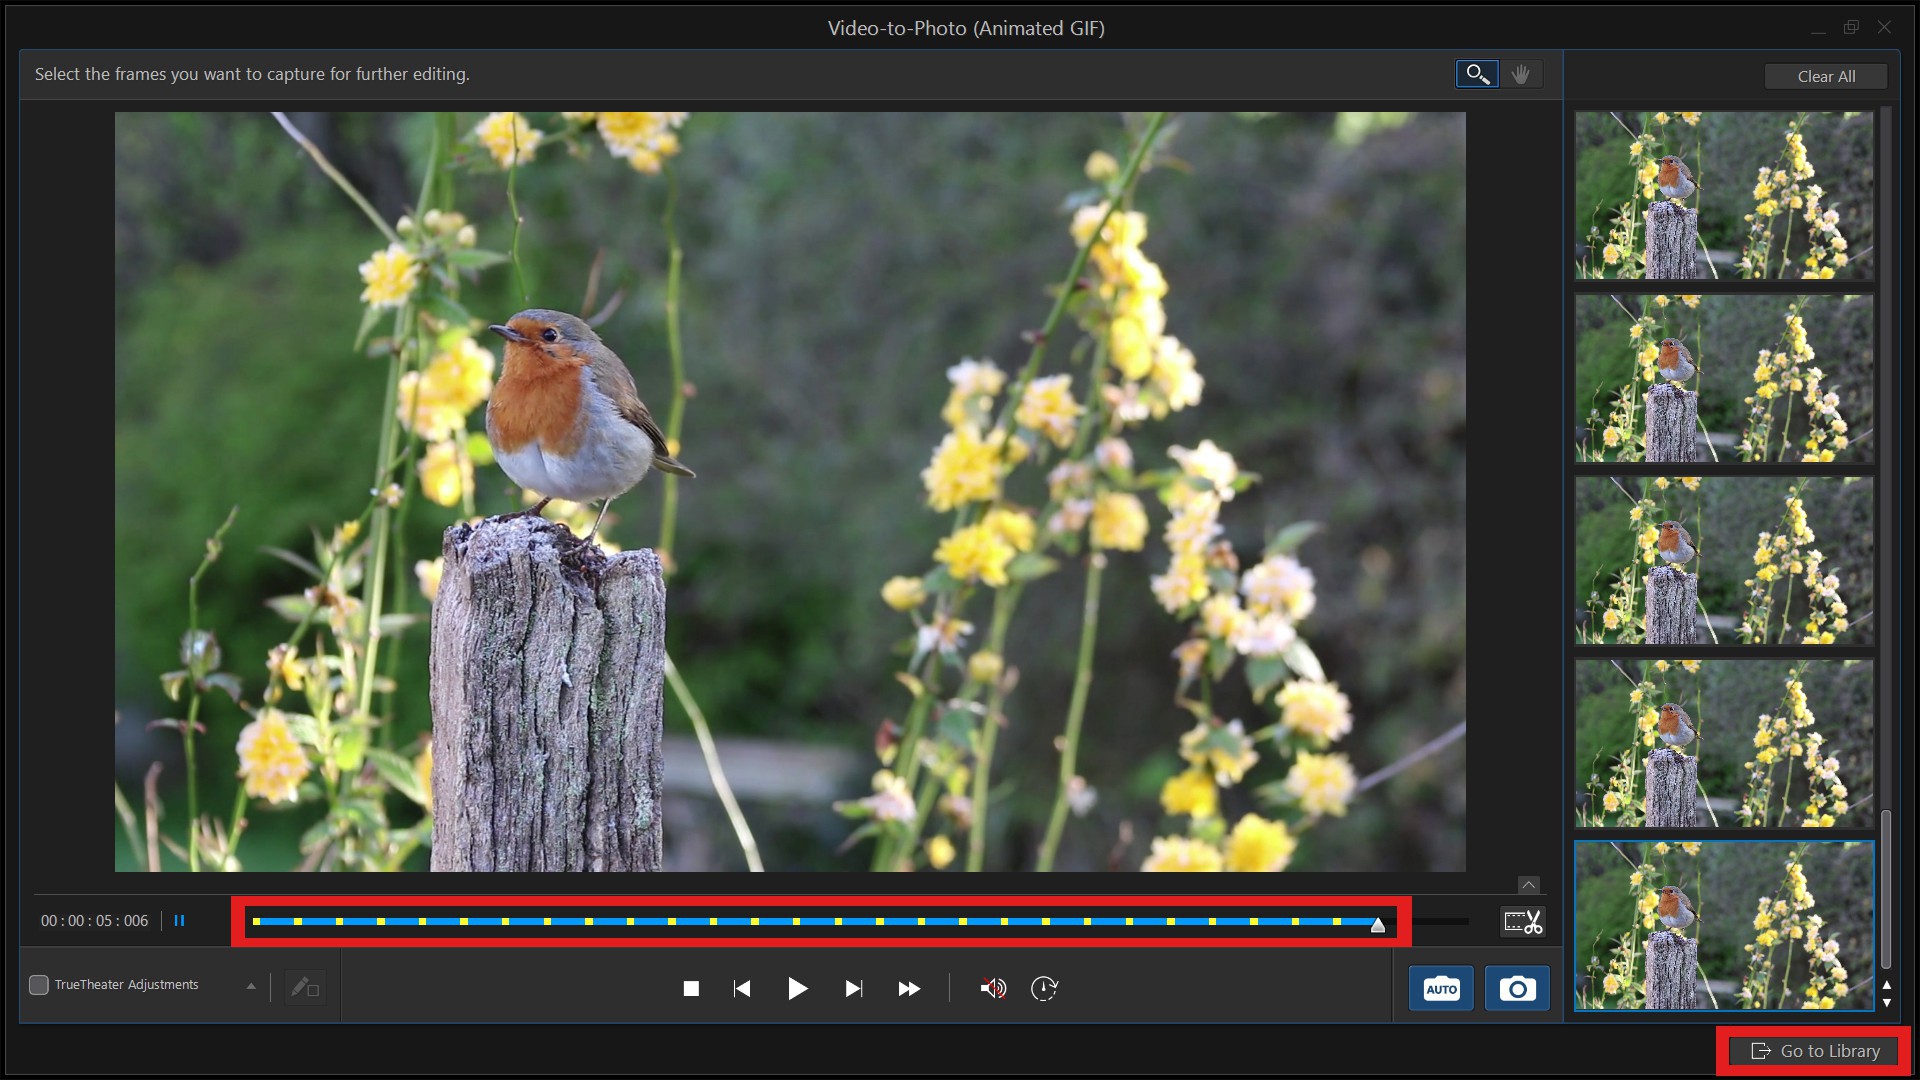Step to the next frame
The height and width of the screenshot is (1080, 1920).
853,989
